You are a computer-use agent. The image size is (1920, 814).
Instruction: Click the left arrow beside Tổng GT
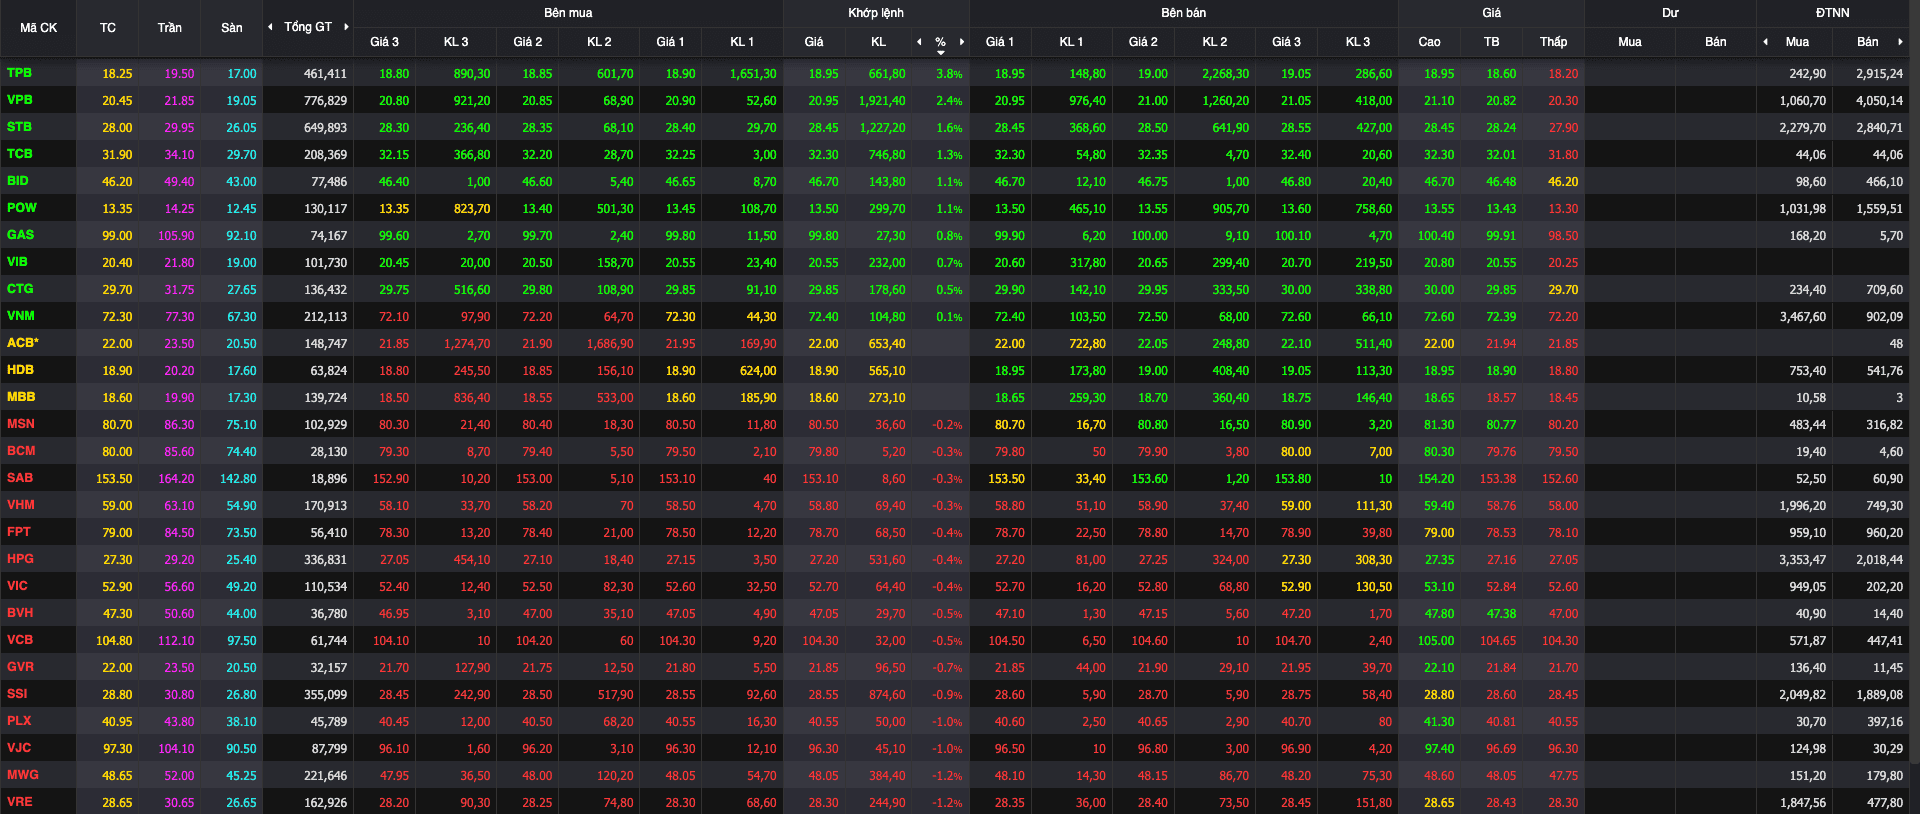(x=270, y=27)
